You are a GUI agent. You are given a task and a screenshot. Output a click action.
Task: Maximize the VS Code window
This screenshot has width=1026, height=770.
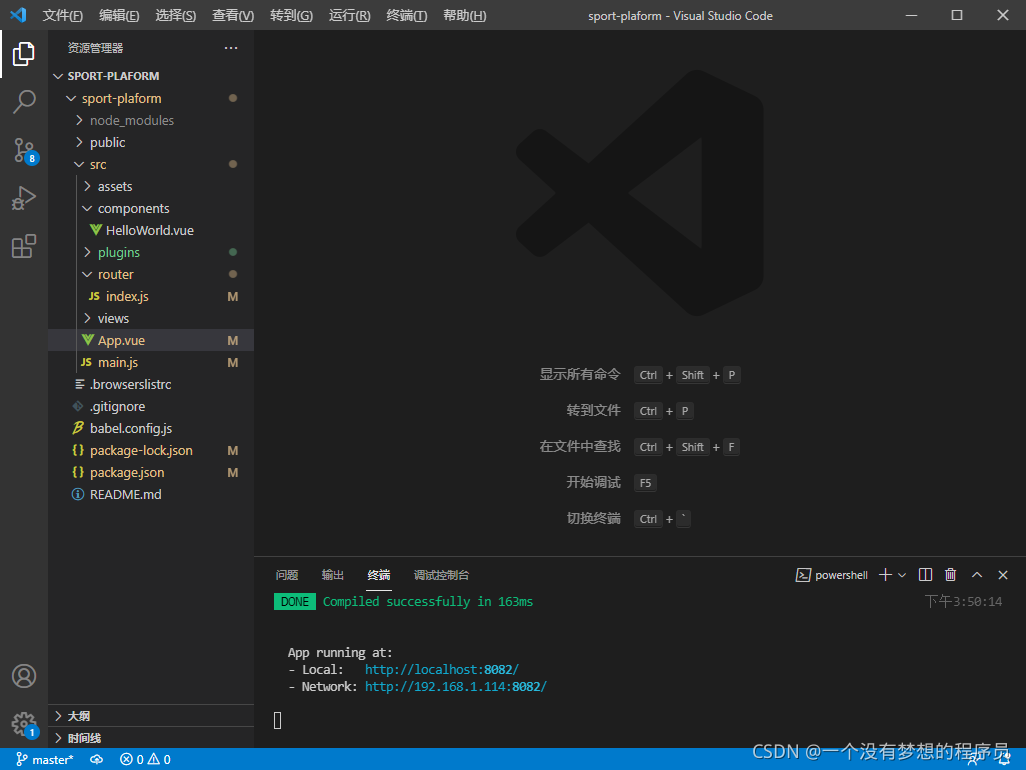point(957,15)
